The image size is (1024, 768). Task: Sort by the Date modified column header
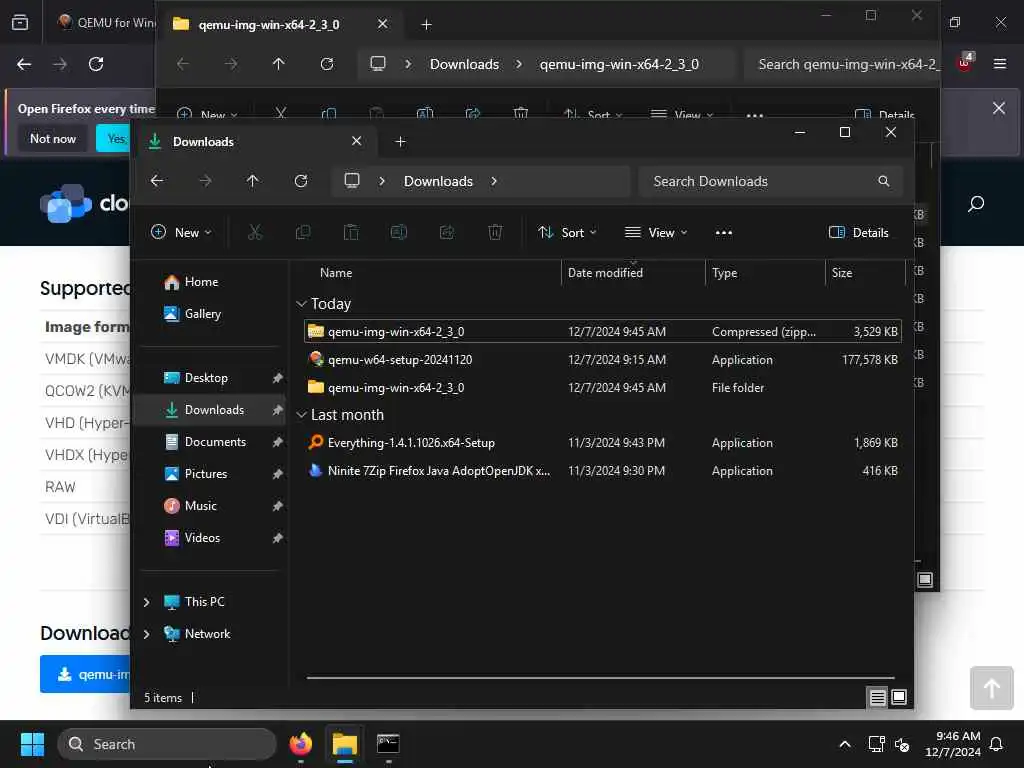(x=633, y=273)
